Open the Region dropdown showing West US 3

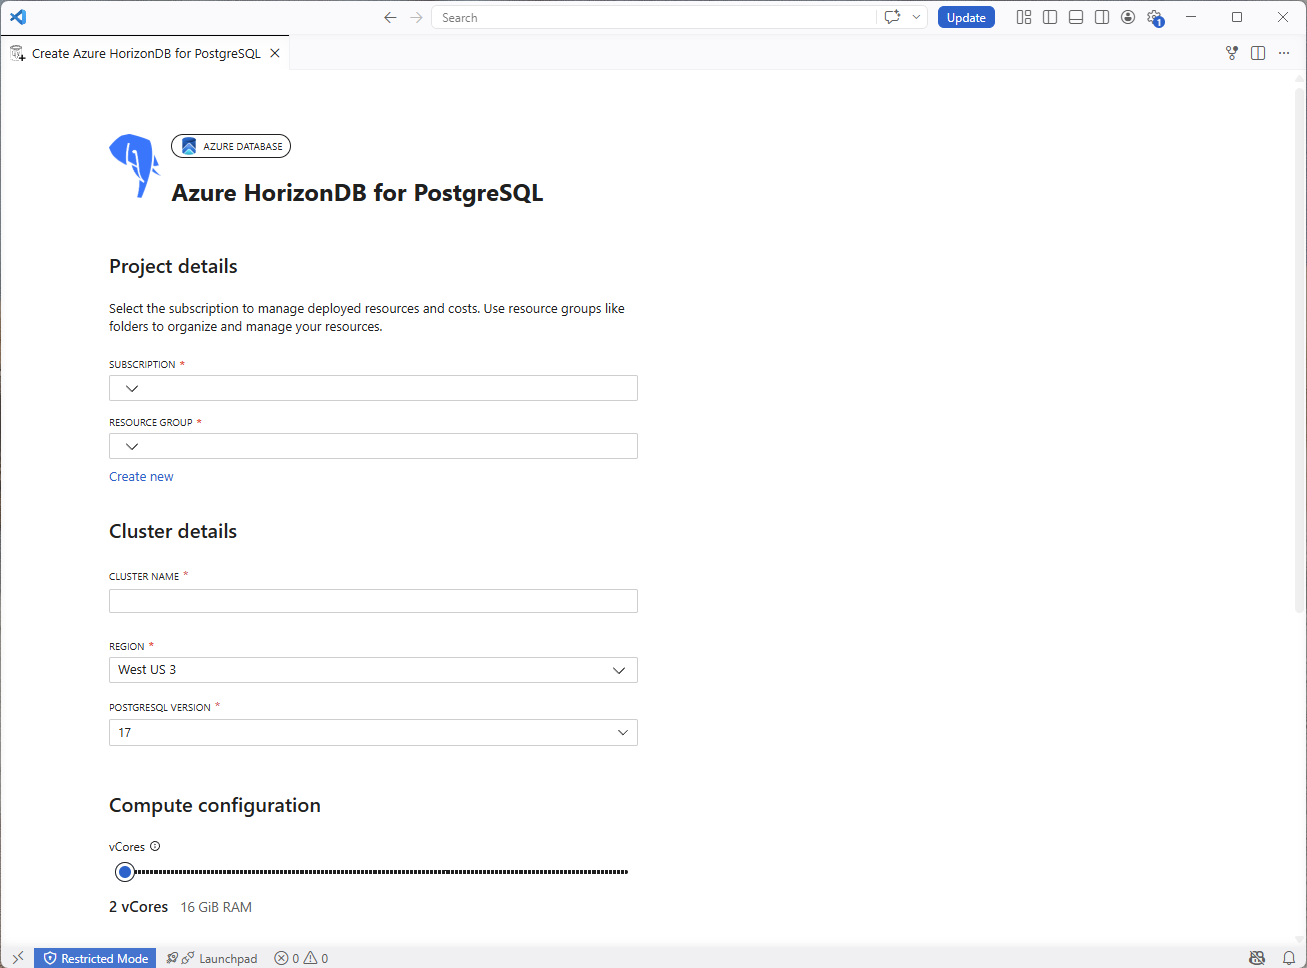tap(373, 670)
